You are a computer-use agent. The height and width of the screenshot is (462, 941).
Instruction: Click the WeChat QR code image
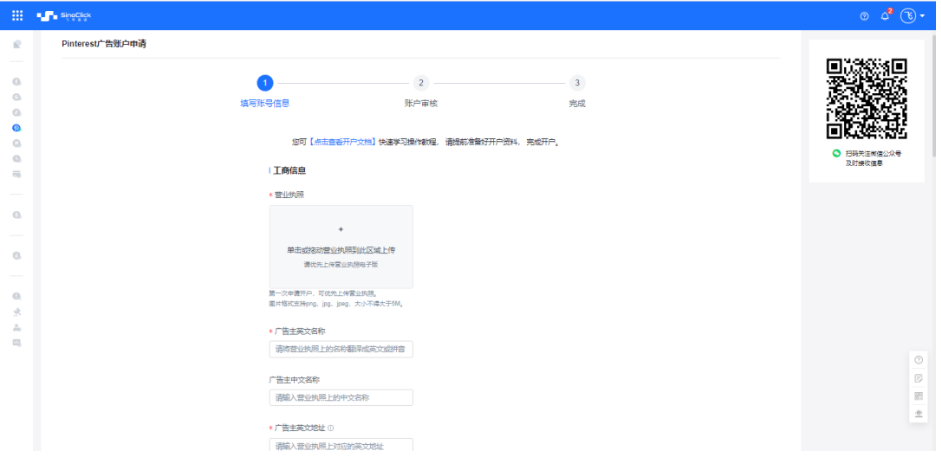pos(867,99)
